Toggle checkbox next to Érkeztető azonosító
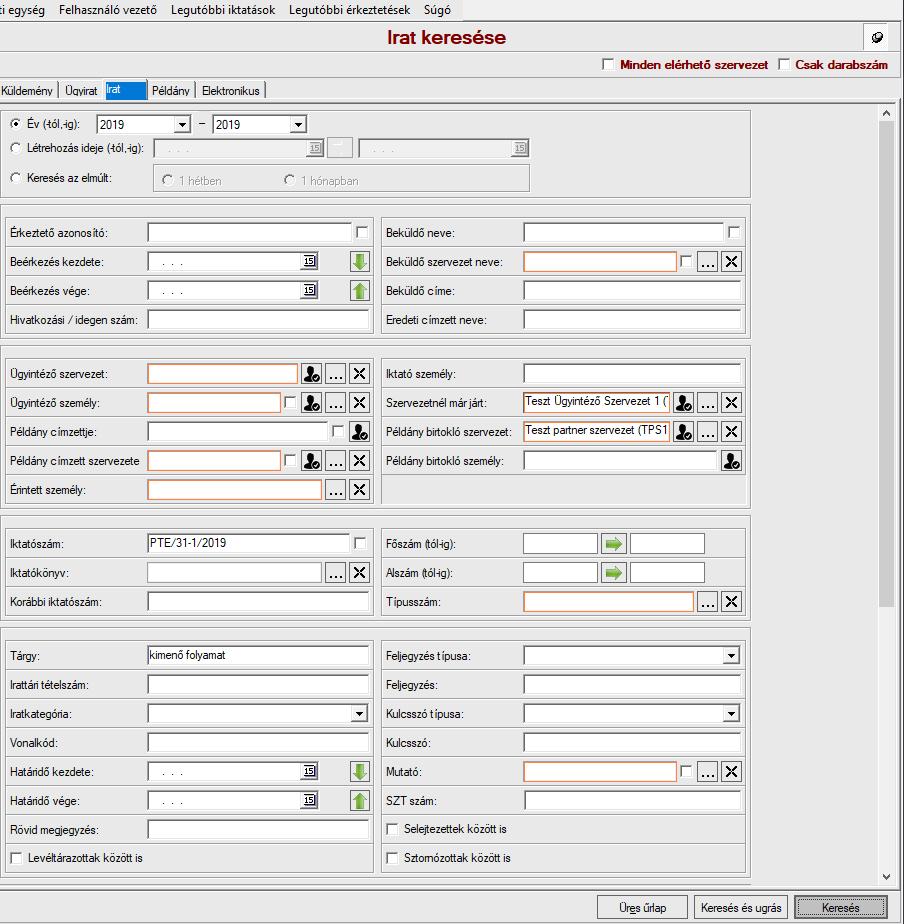Screen dimensions: 904x924 coord(362,232)
